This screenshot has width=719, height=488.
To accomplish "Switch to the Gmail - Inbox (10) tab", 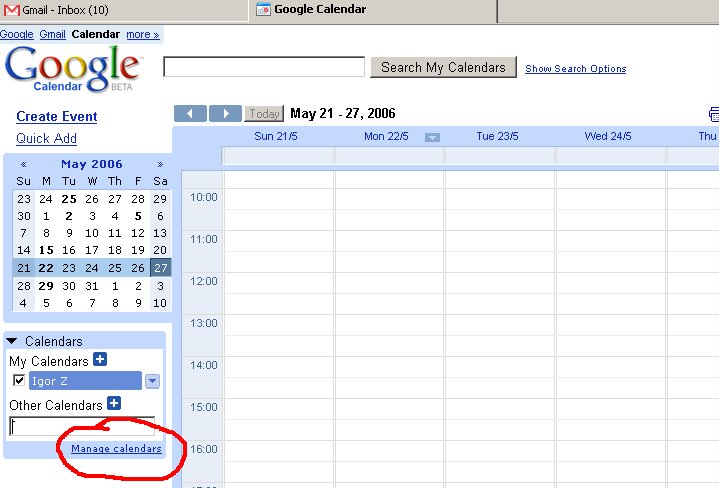I will (x=124, y=10).
